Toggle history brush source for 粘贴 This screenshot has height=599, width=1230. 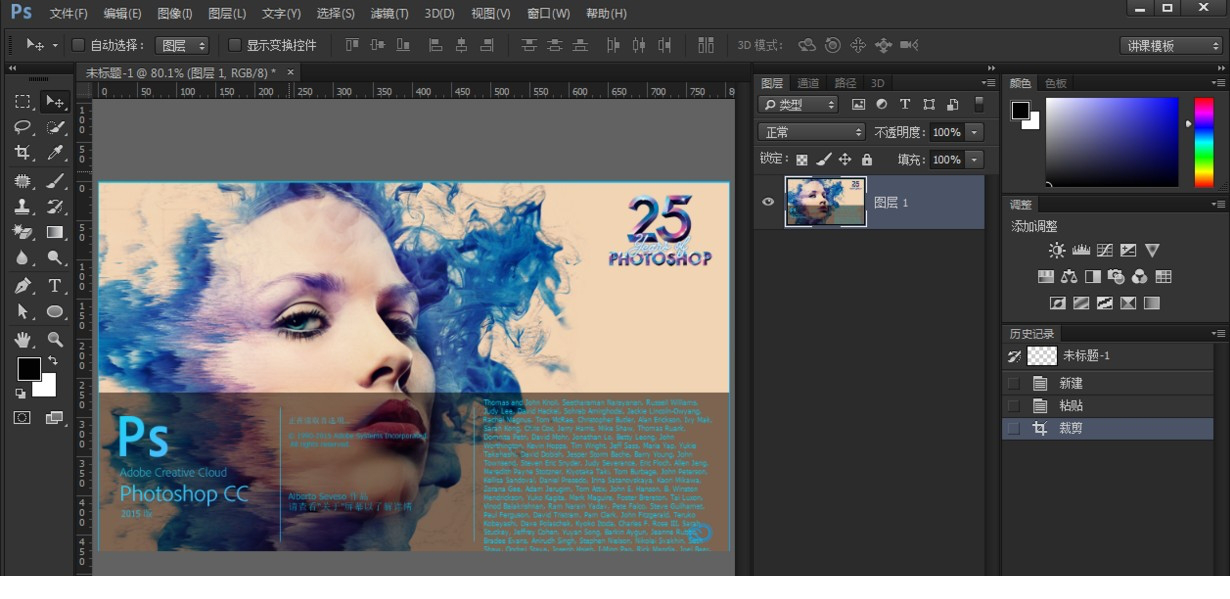[1014, 406]
